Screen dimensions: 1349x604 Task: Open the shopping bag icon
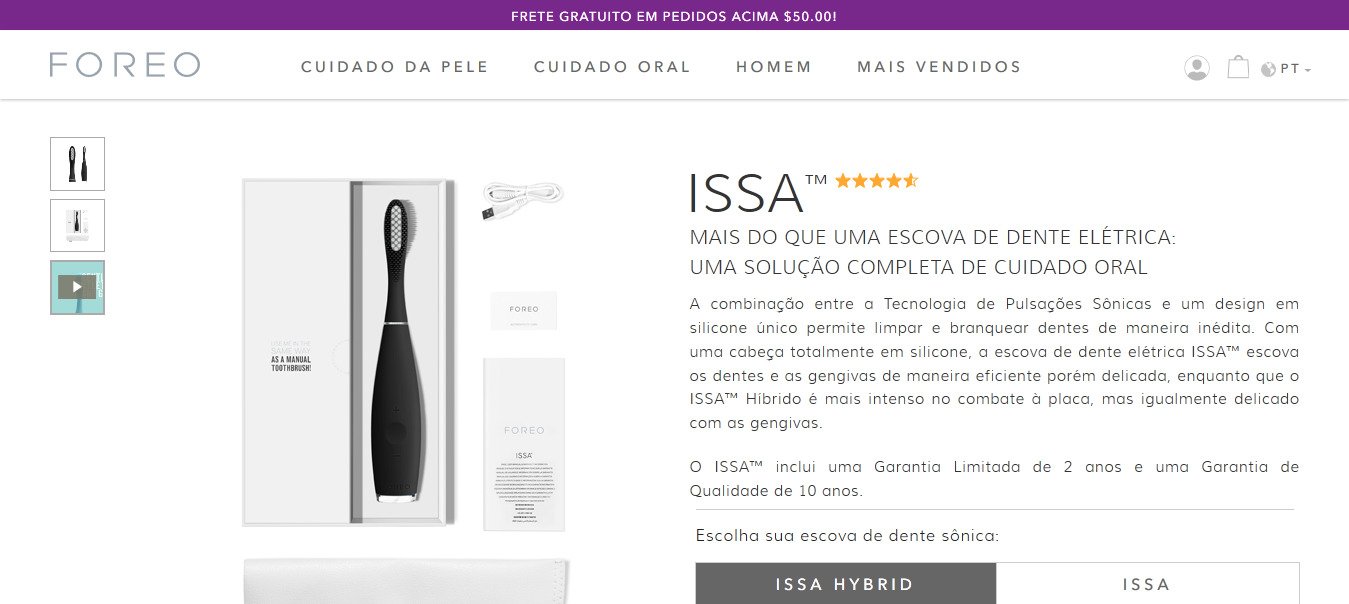1238,67
